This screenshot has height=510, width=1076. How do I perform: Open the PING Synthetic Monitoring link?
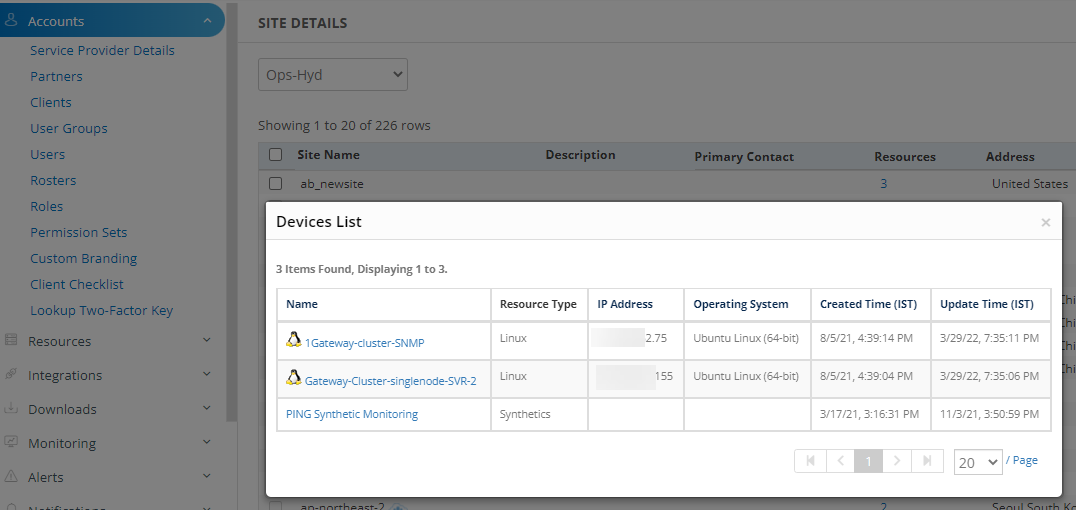[352, 414]
